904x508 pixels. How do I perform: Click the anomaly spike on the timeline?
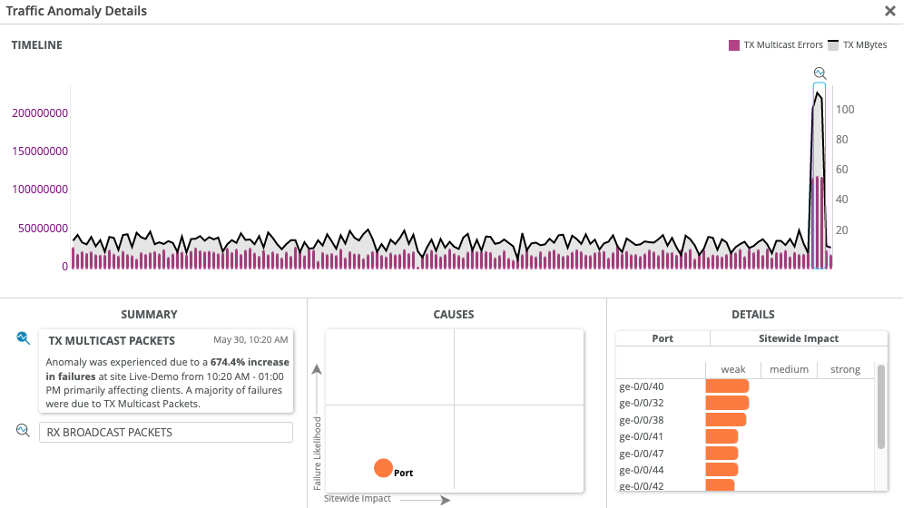(x=819, y=180)
